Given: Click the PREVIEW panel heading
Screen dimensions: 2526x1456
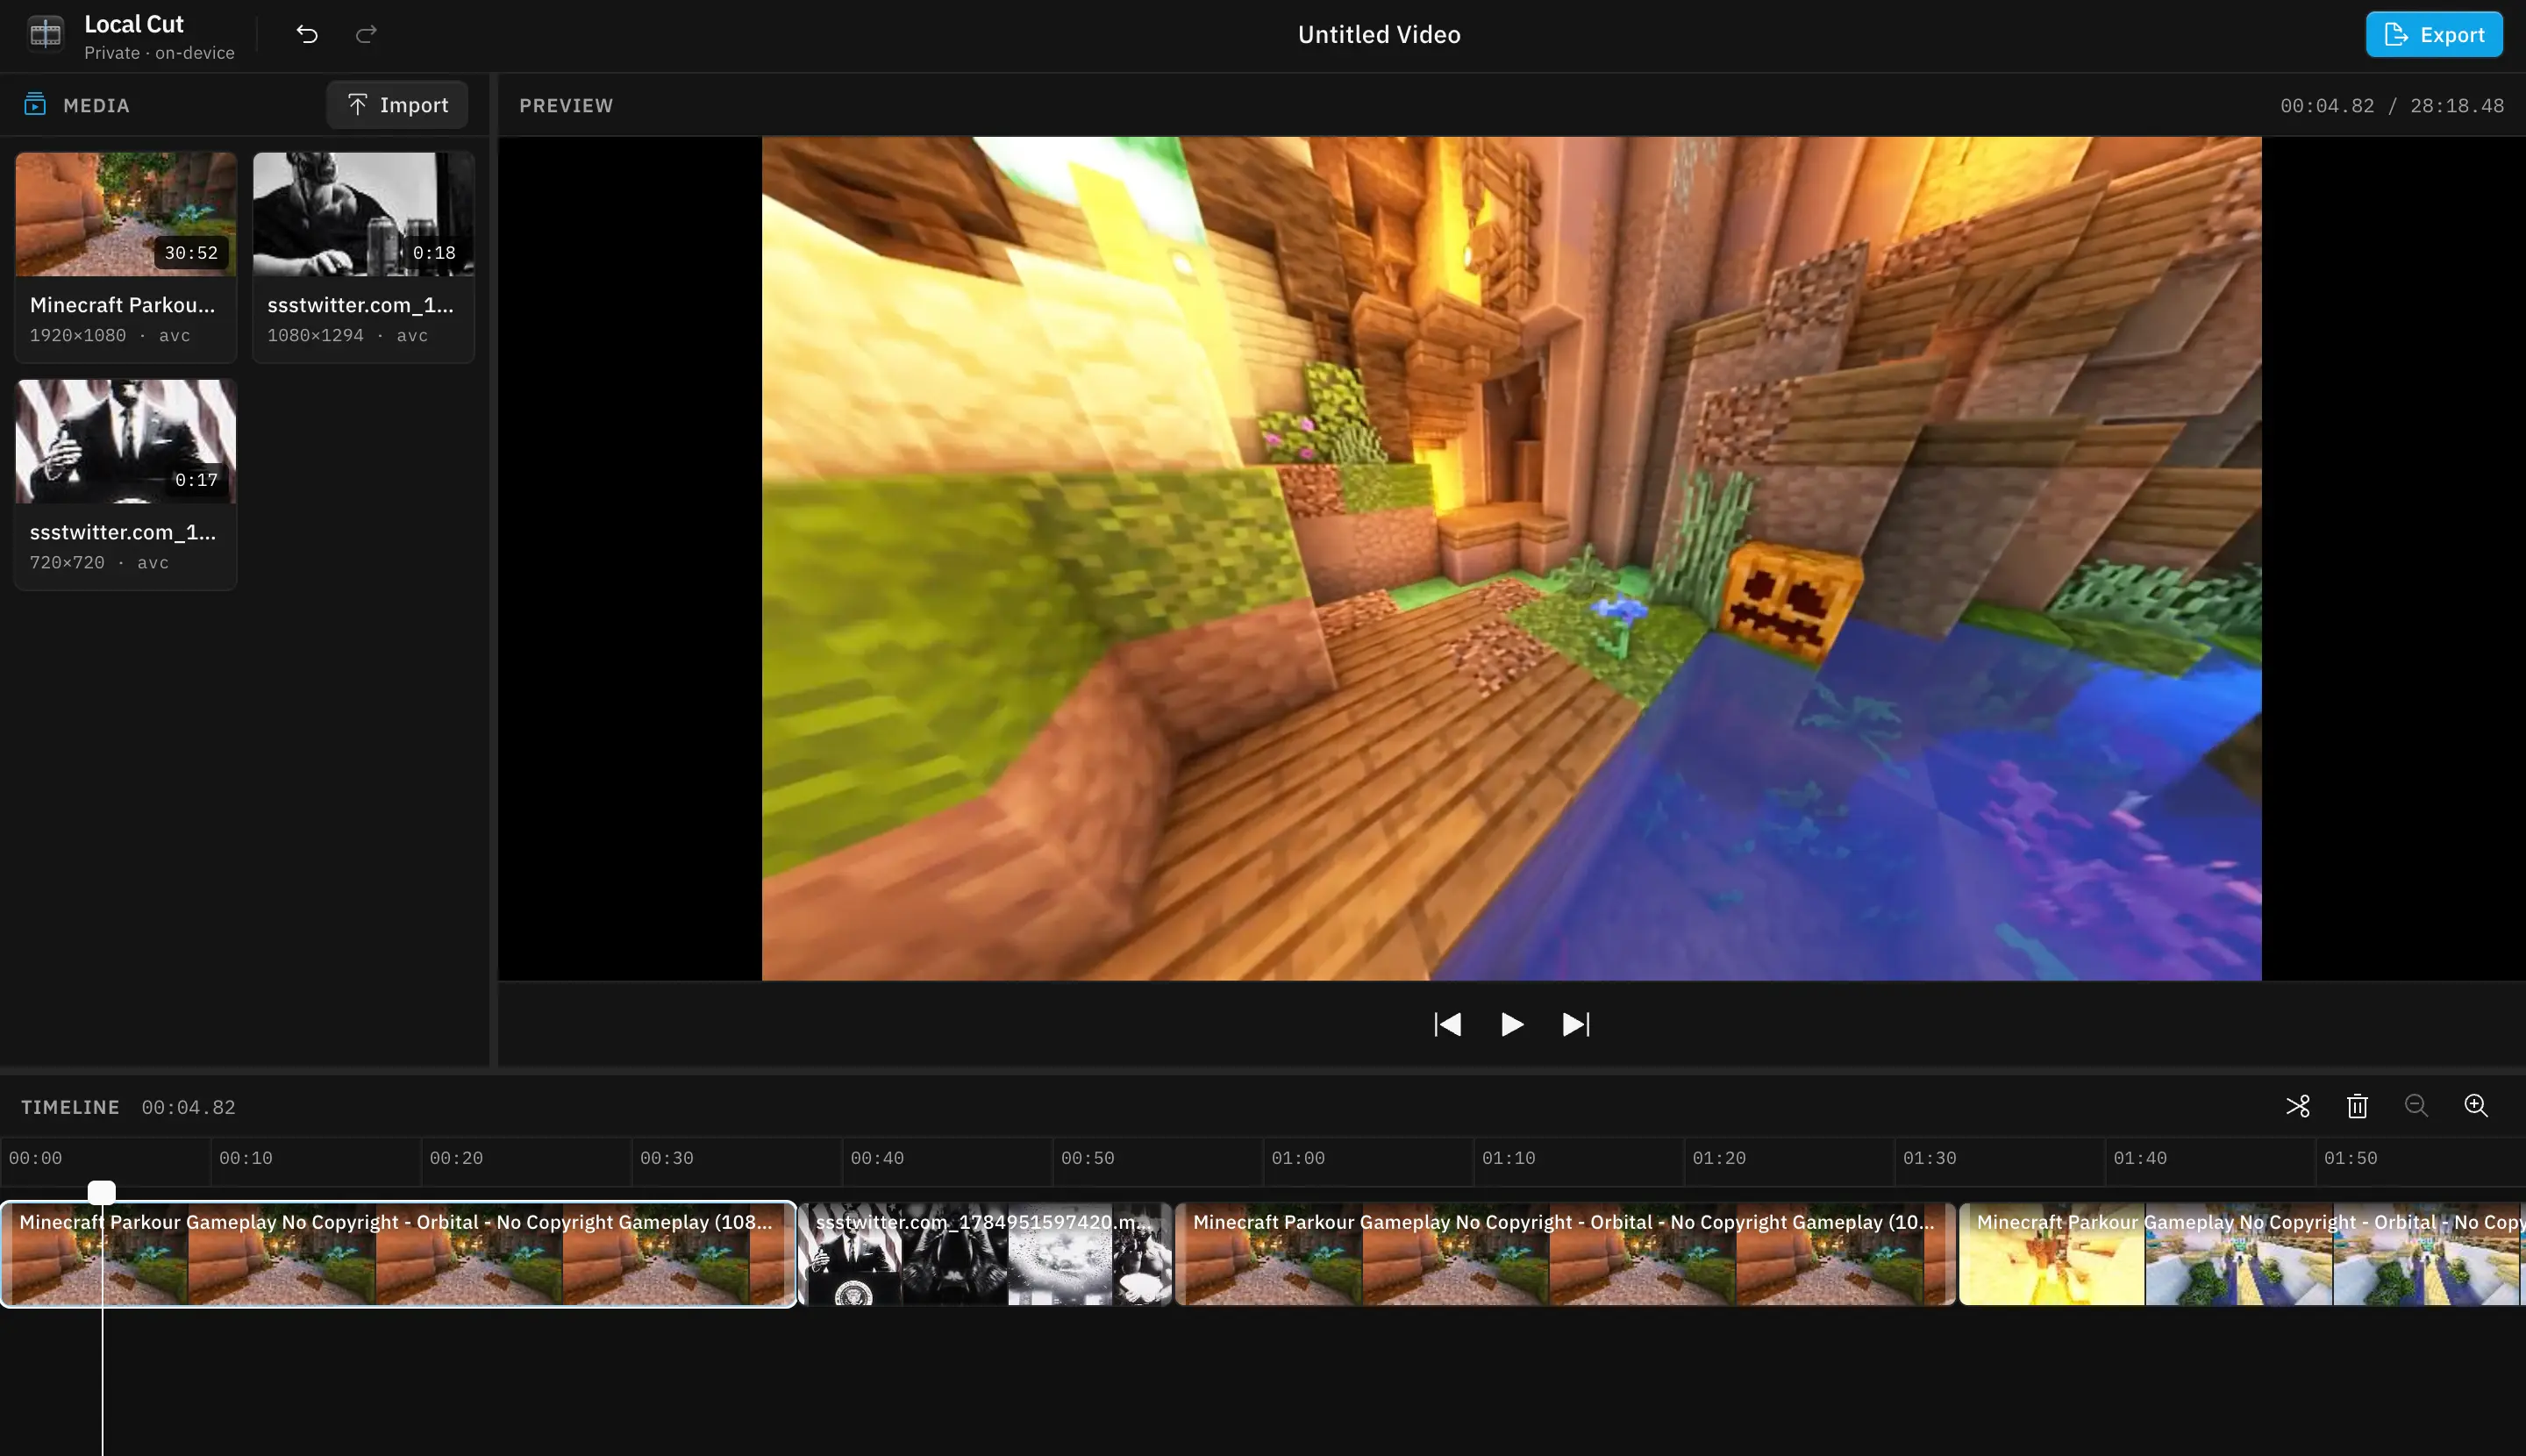Looking at the screenshot, I should coord(566,105).
